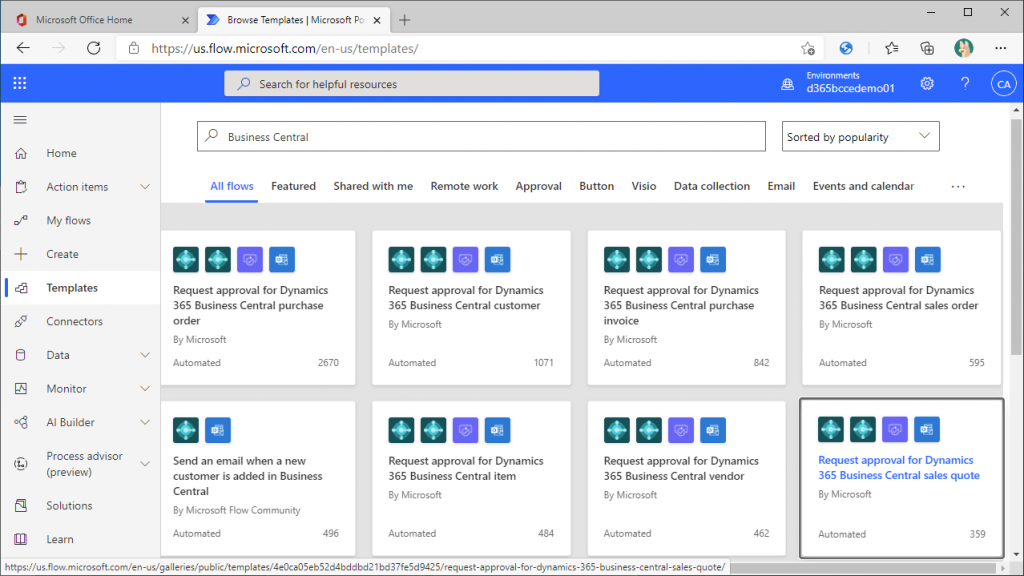The image size is (1024, 576).
Task: Click the browser Refresh button
Action: pos(93,48)
